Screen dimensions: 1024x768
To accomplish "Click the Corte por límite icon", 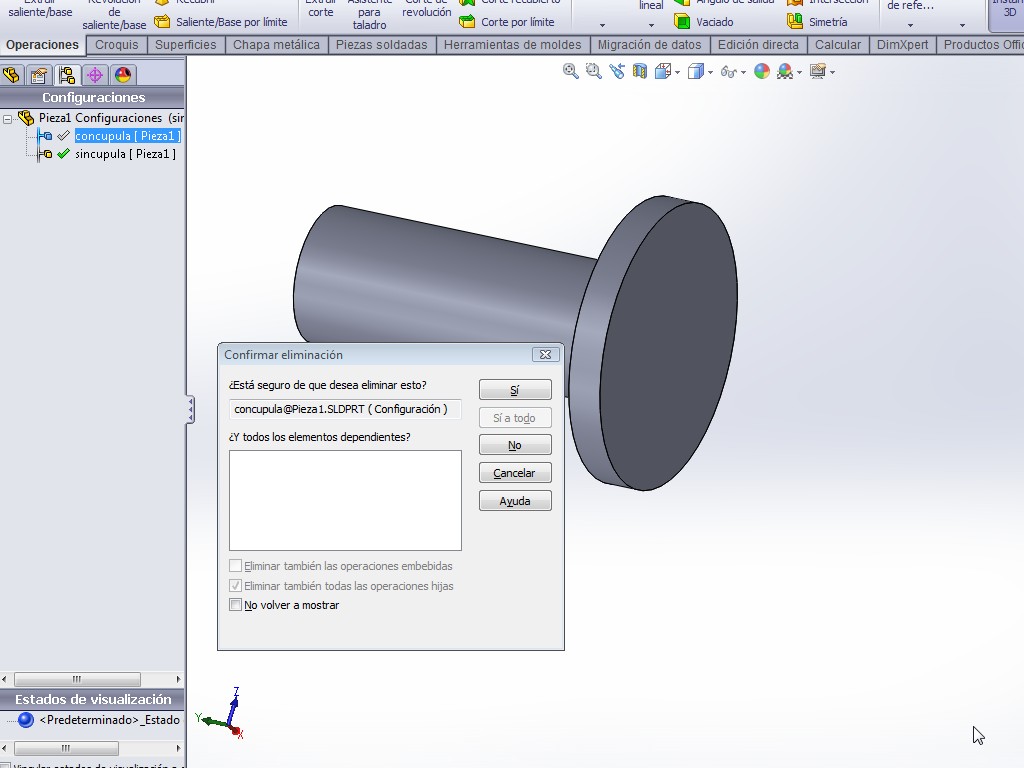I will 467,22.
